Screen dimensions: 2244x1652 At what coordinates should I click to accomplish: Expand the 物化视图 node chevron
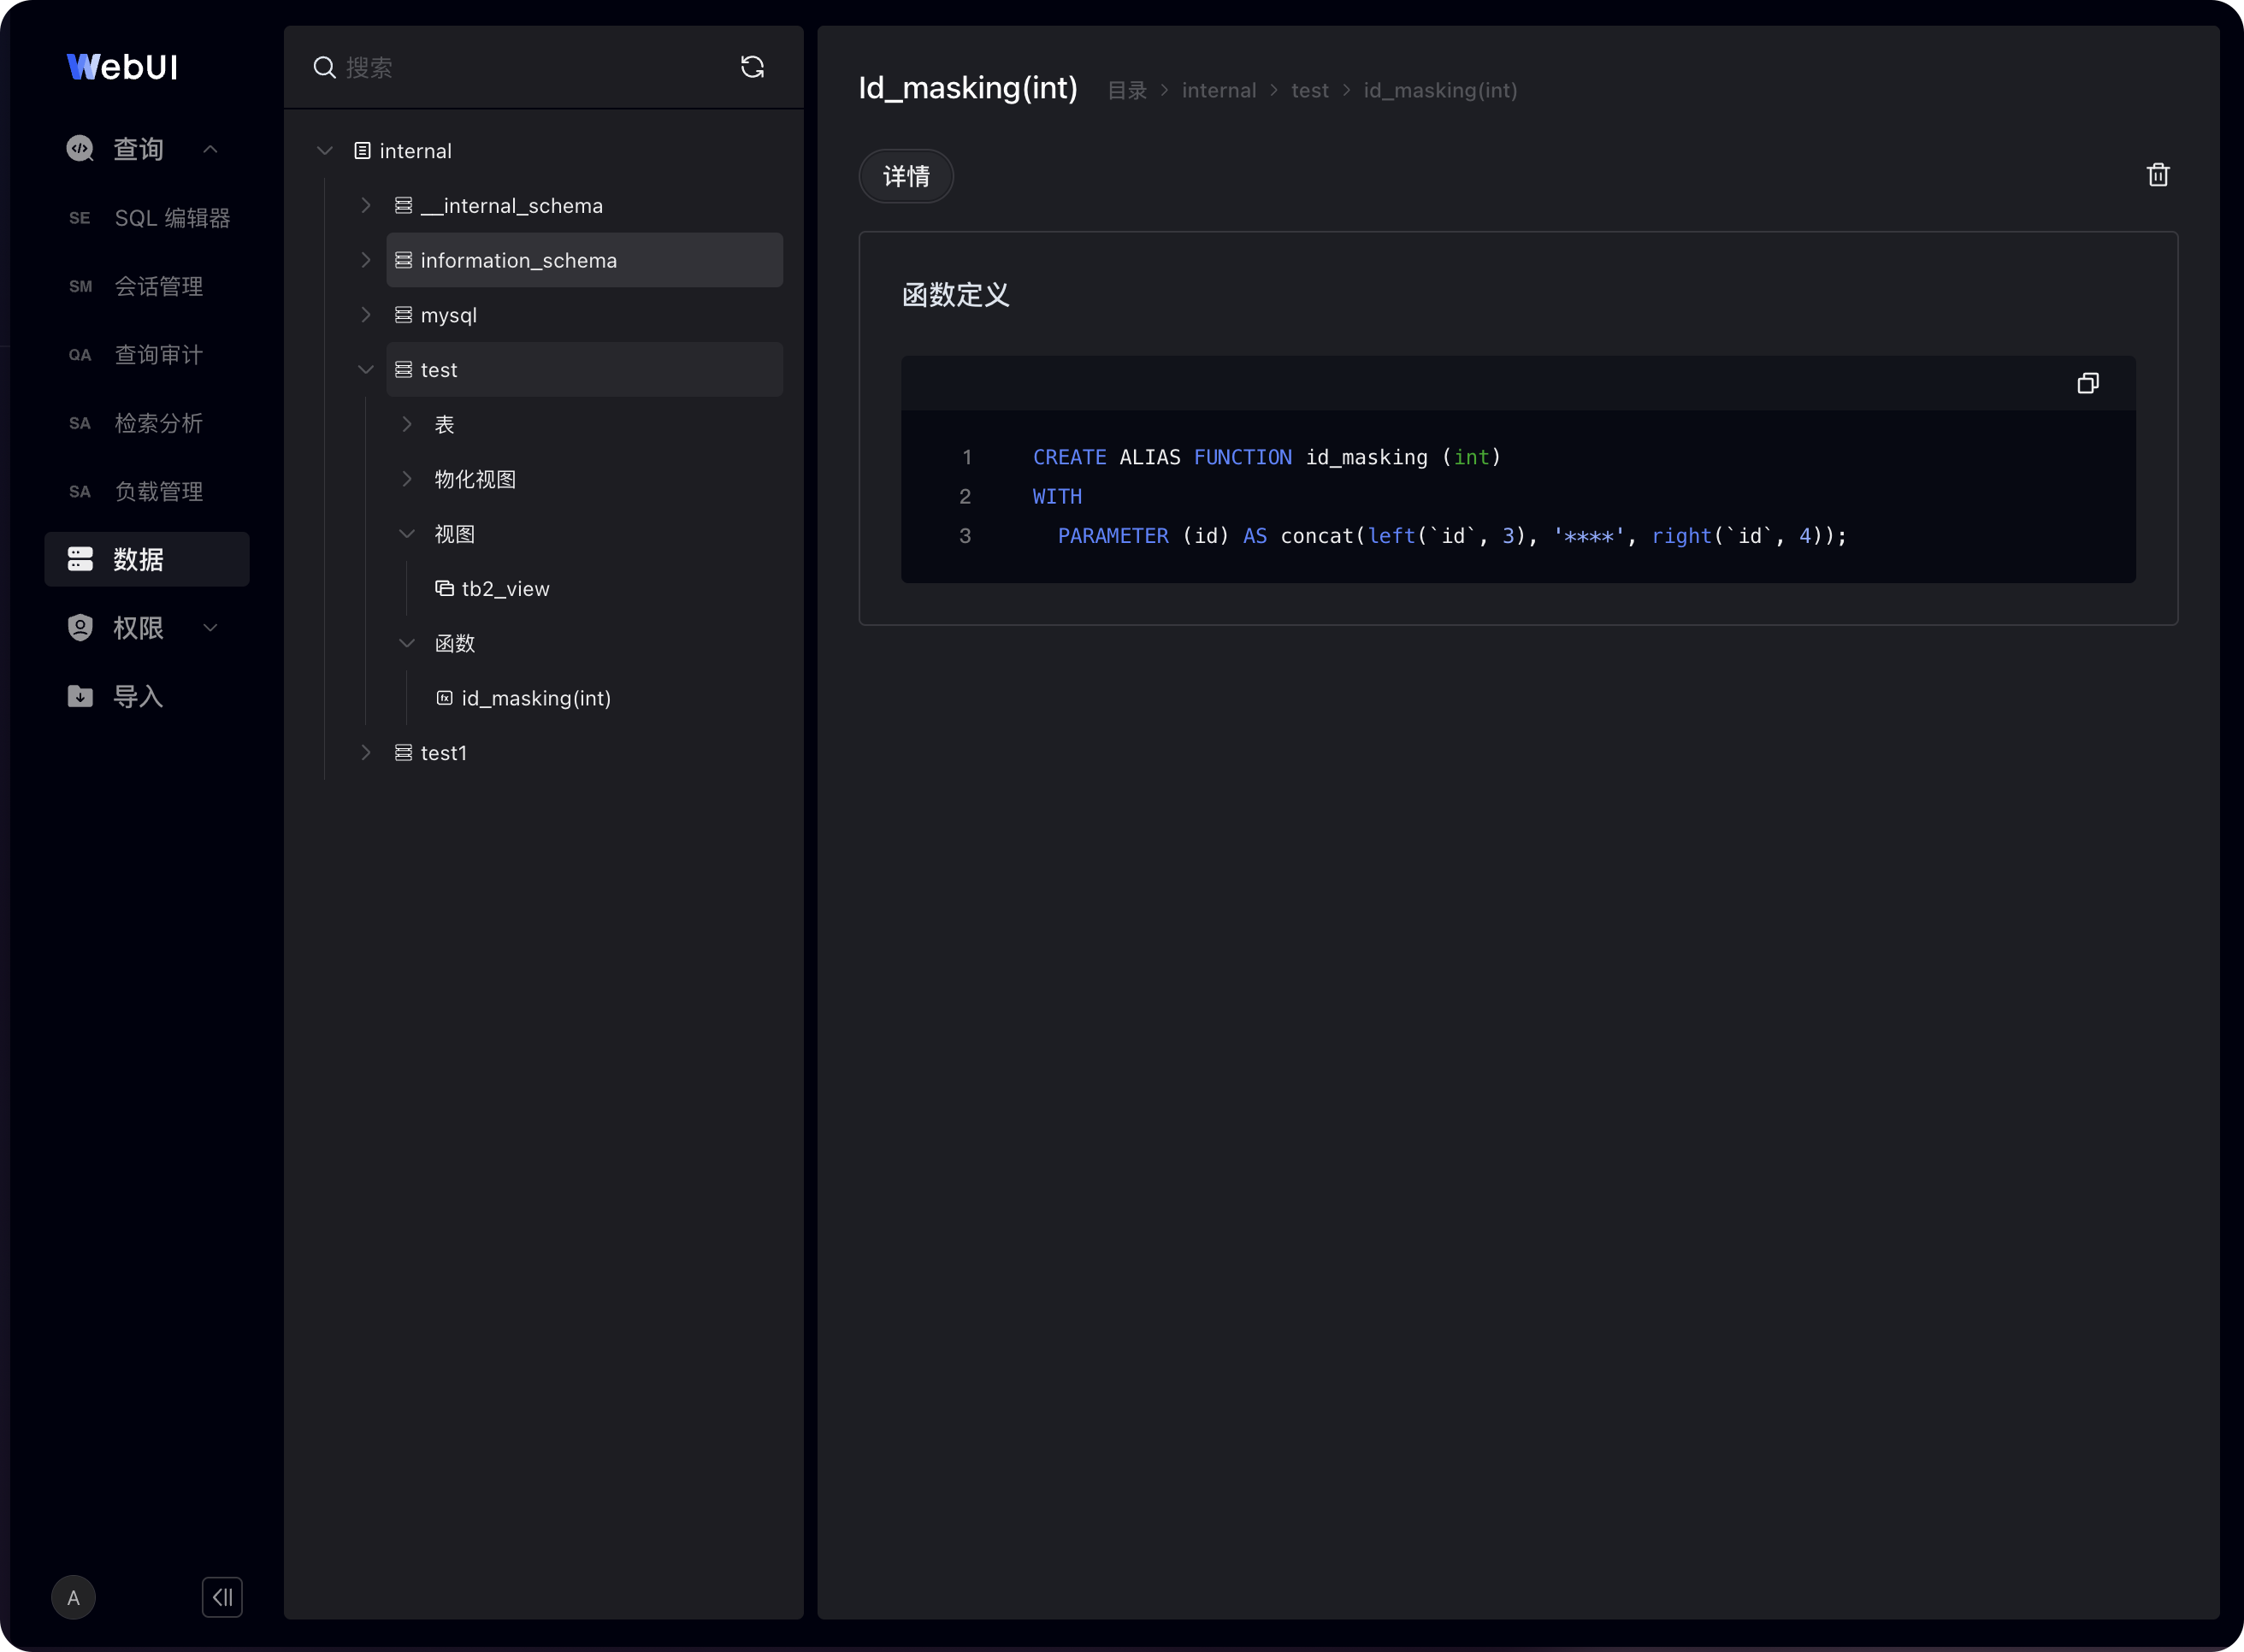(x=407, y=479)
